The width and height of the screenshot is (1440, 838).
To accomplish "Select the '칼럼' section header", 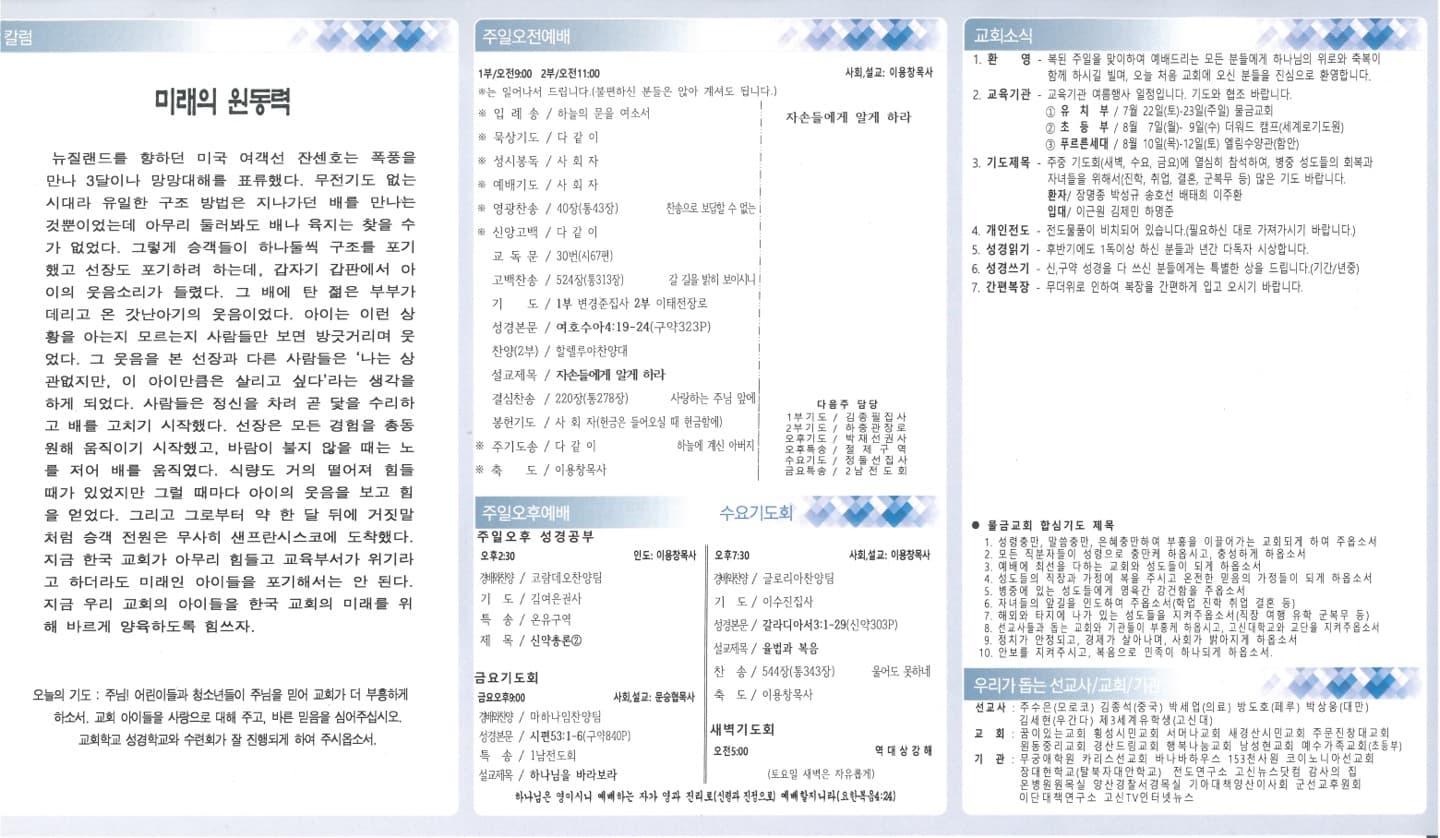I will coord(18,38).
